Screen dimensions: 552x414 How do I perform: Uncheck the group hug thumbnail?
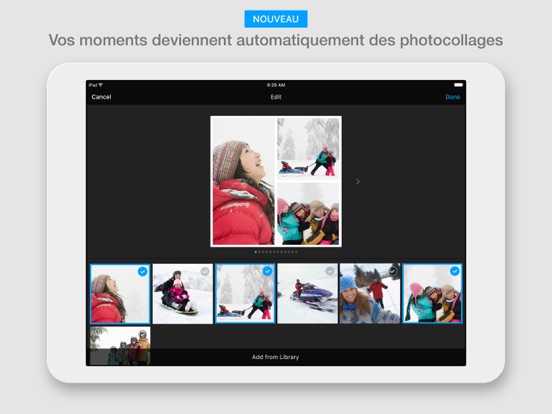[432, 294]
